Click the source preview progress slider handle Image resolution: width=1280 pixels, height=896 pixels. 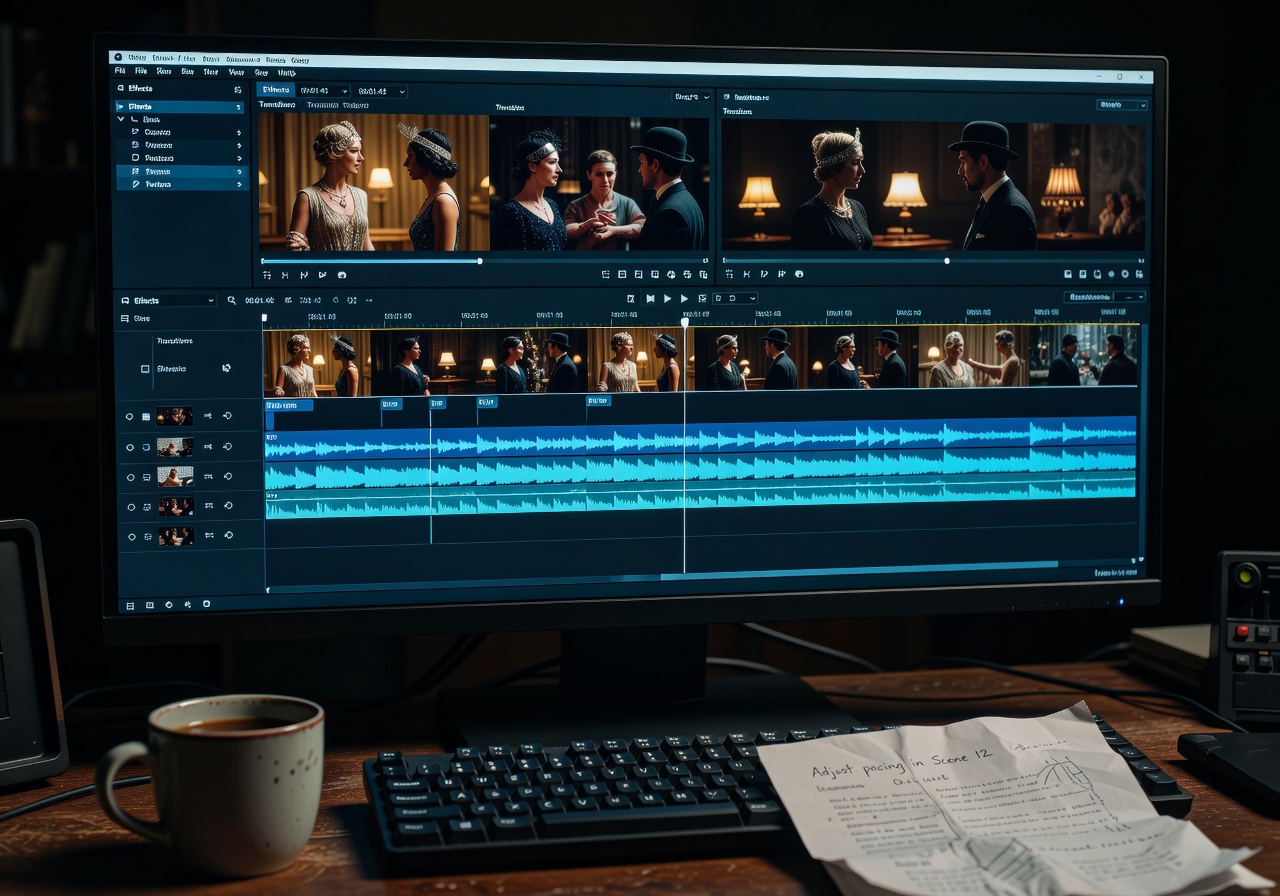[480, 261]
